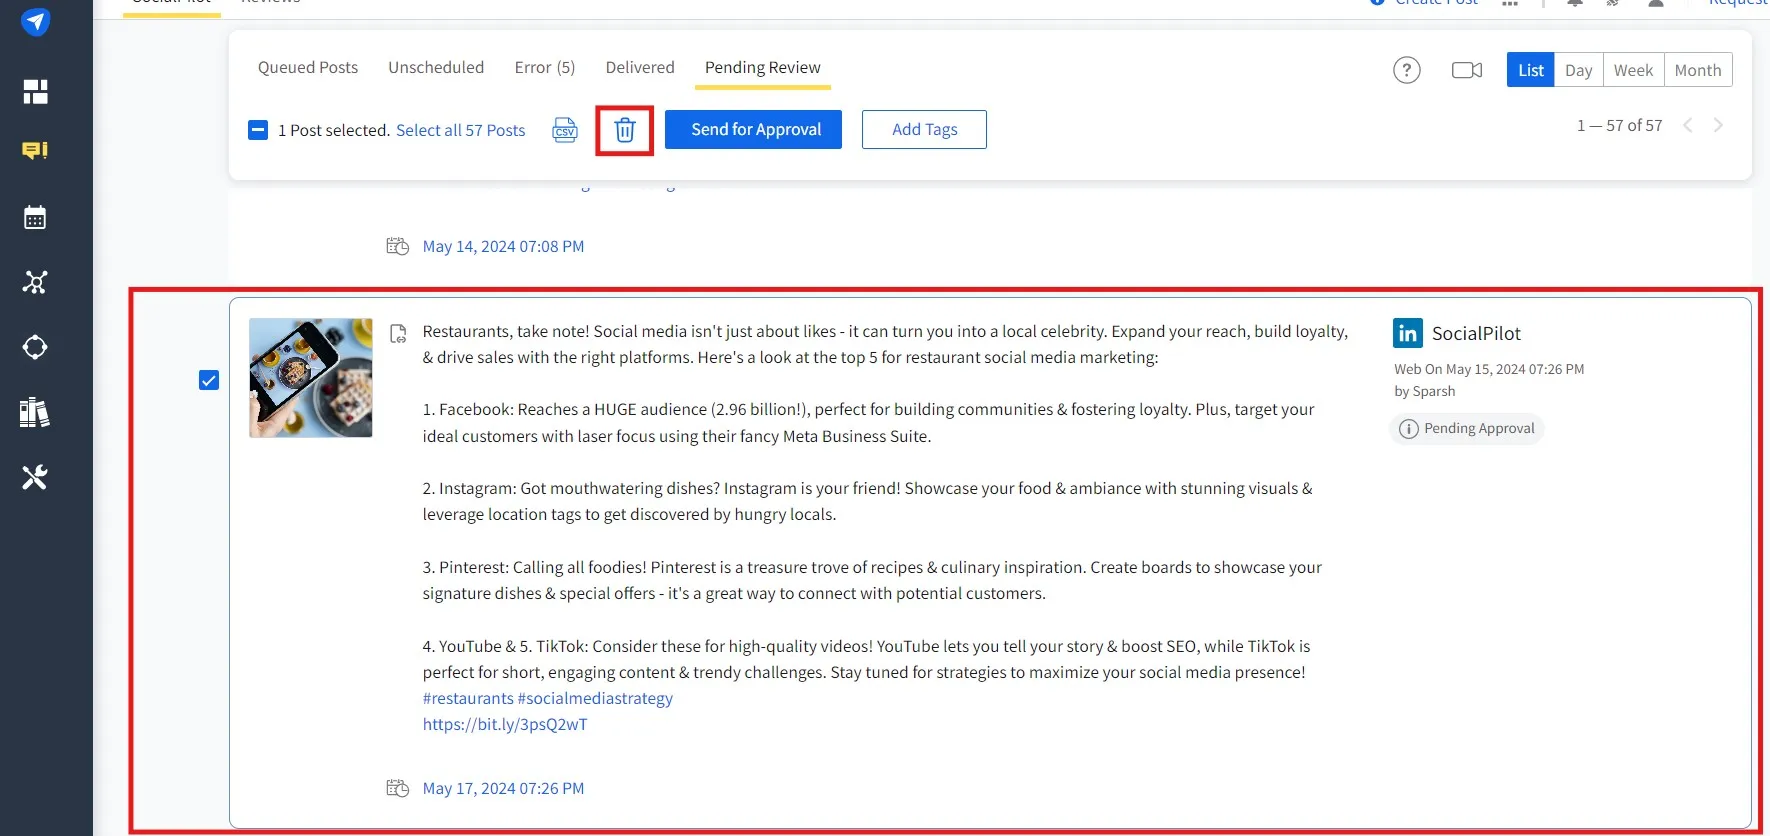Open the dashboard grid icon in sidebar
The width and height of the screenshot is (1770, 836).
[36, 92]
